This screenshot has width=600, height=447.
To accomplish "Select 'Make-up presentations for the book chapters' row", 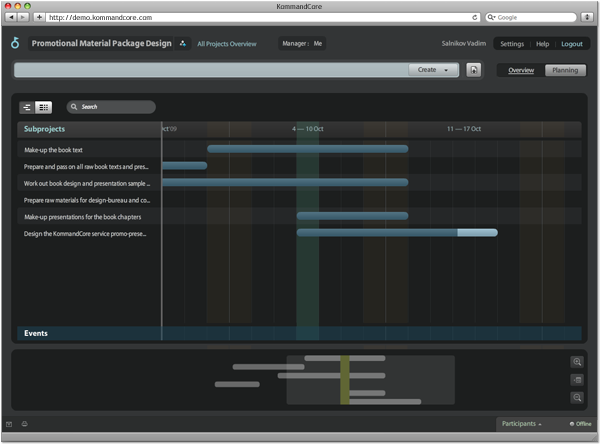I will click(x=83, y=217).
